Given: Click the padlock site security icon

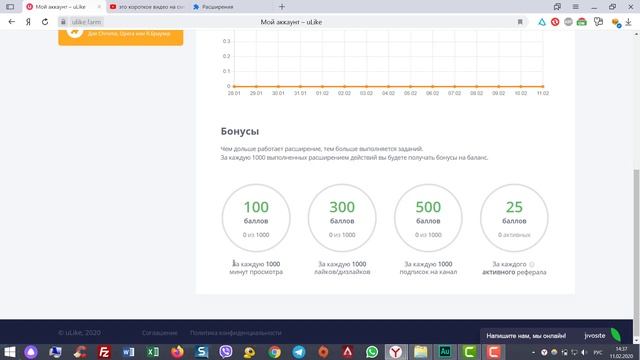Looking at the screenshot, I should pyautogui.click(x=63, y=22).
